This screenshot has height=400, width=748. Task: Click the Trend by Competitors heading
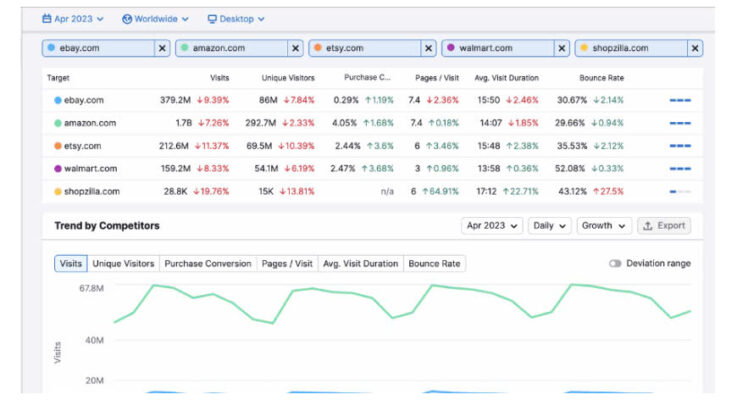pyautogui.click(x=107, y=226)
